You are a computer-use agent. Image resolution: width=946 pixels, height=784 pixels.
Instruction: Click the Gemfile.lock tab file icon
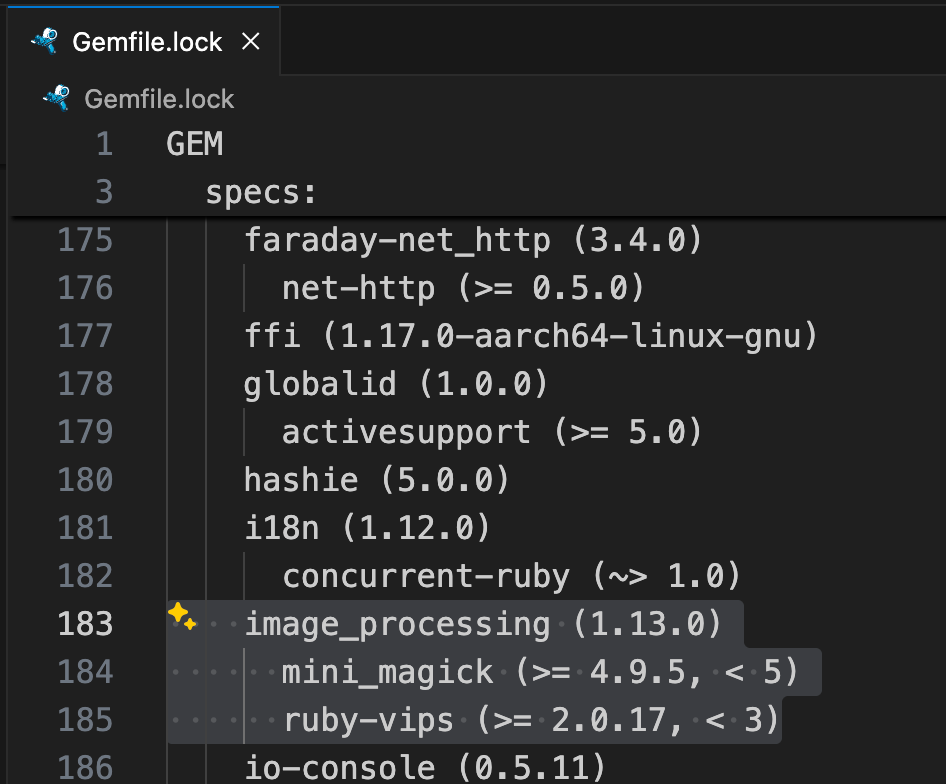44,41
